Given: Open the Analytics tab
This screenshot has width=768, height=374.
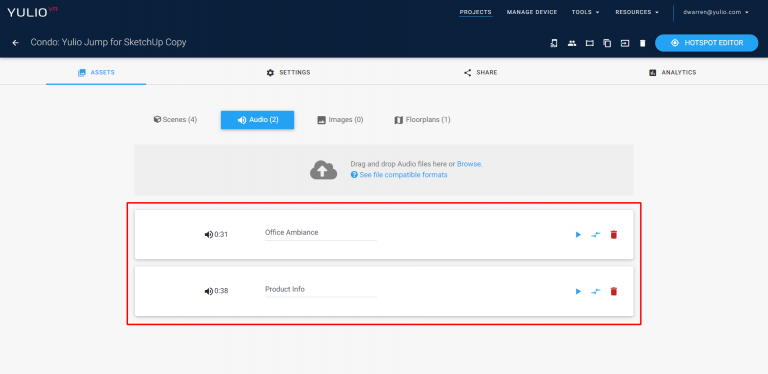Looking at the screenshot, I should (x=672, y=72).
